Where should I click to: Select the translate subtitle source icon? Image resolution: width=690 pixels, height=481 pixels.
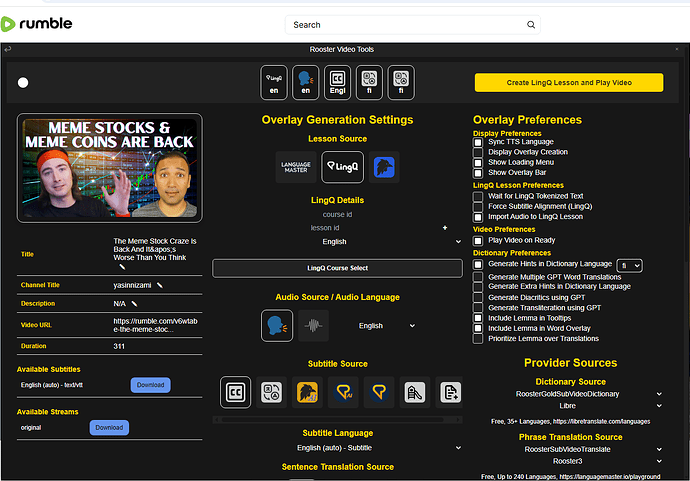click(x=272, y=392)
